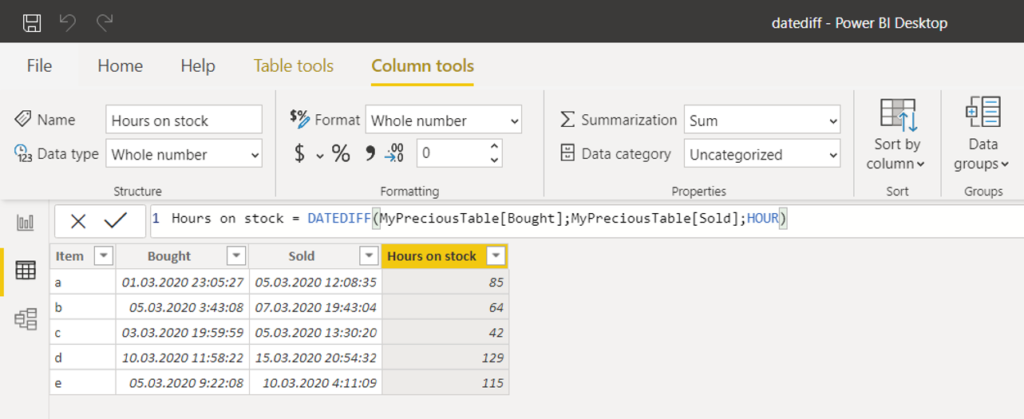Cancel the formula edit with X
The width and height of the screenshot is (1024, 419).
(78, 221)
